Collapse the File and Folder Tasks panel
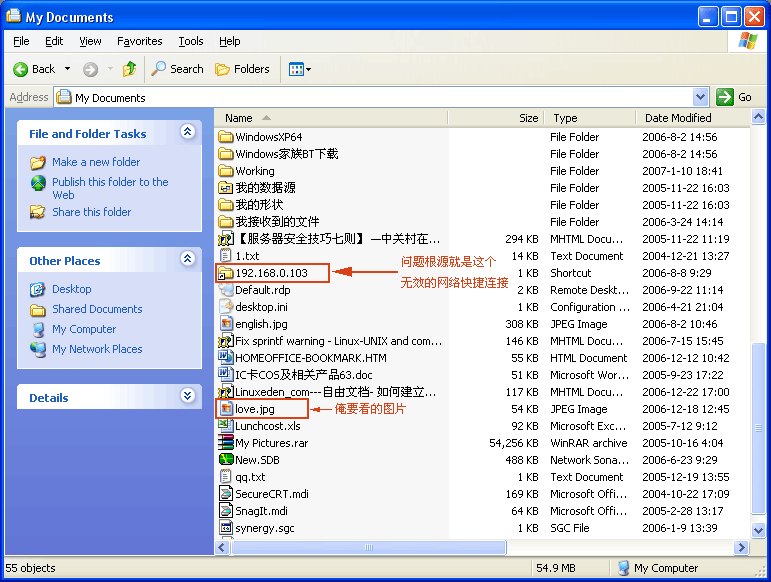This screenshot has width=771, height=582. (x=187, y=132)
